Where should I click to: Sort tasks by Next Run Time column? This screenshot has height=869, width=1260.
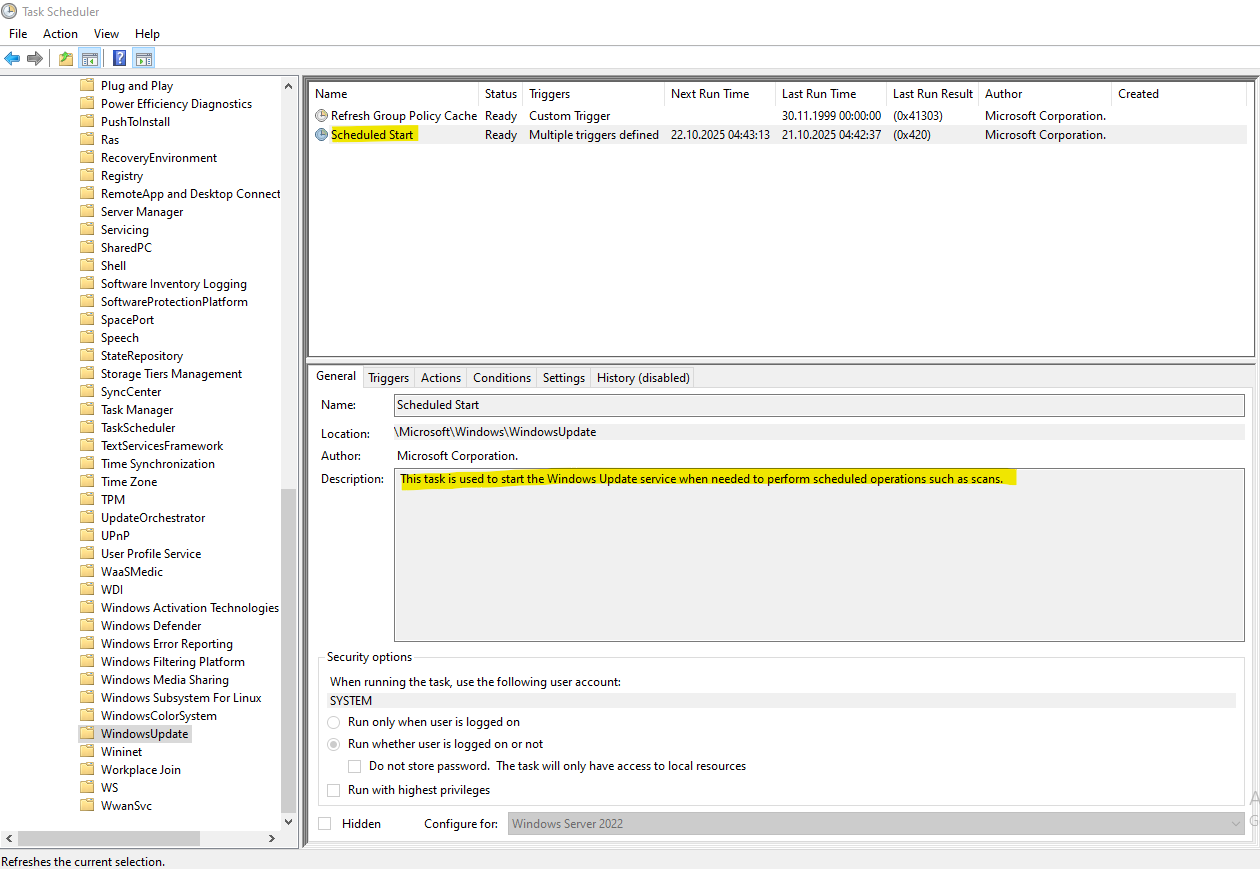[710, 94]
